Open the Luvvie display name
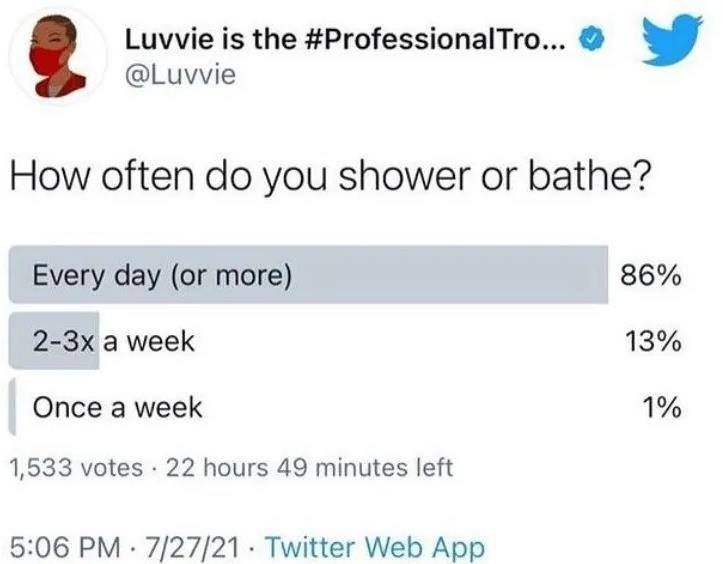 [344, 40]
